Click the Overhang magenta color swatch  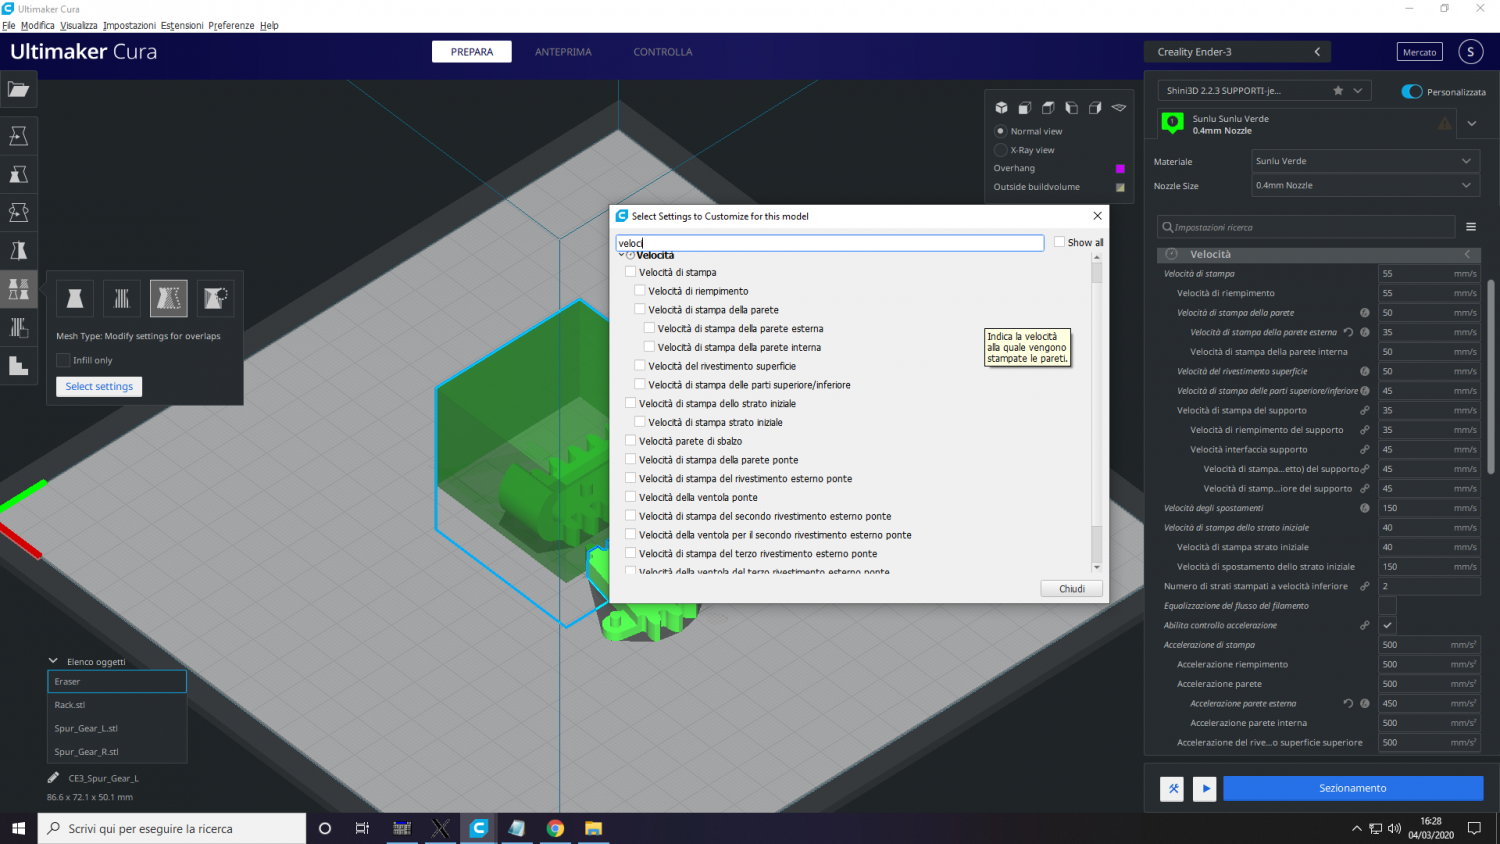(x=1120, y=168)
